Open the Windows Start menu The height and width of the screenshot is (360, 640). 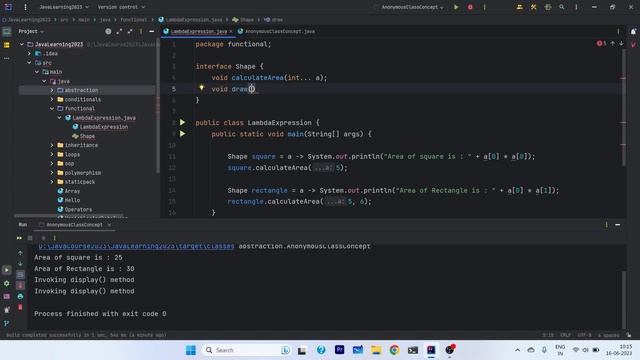pos(191,350)
